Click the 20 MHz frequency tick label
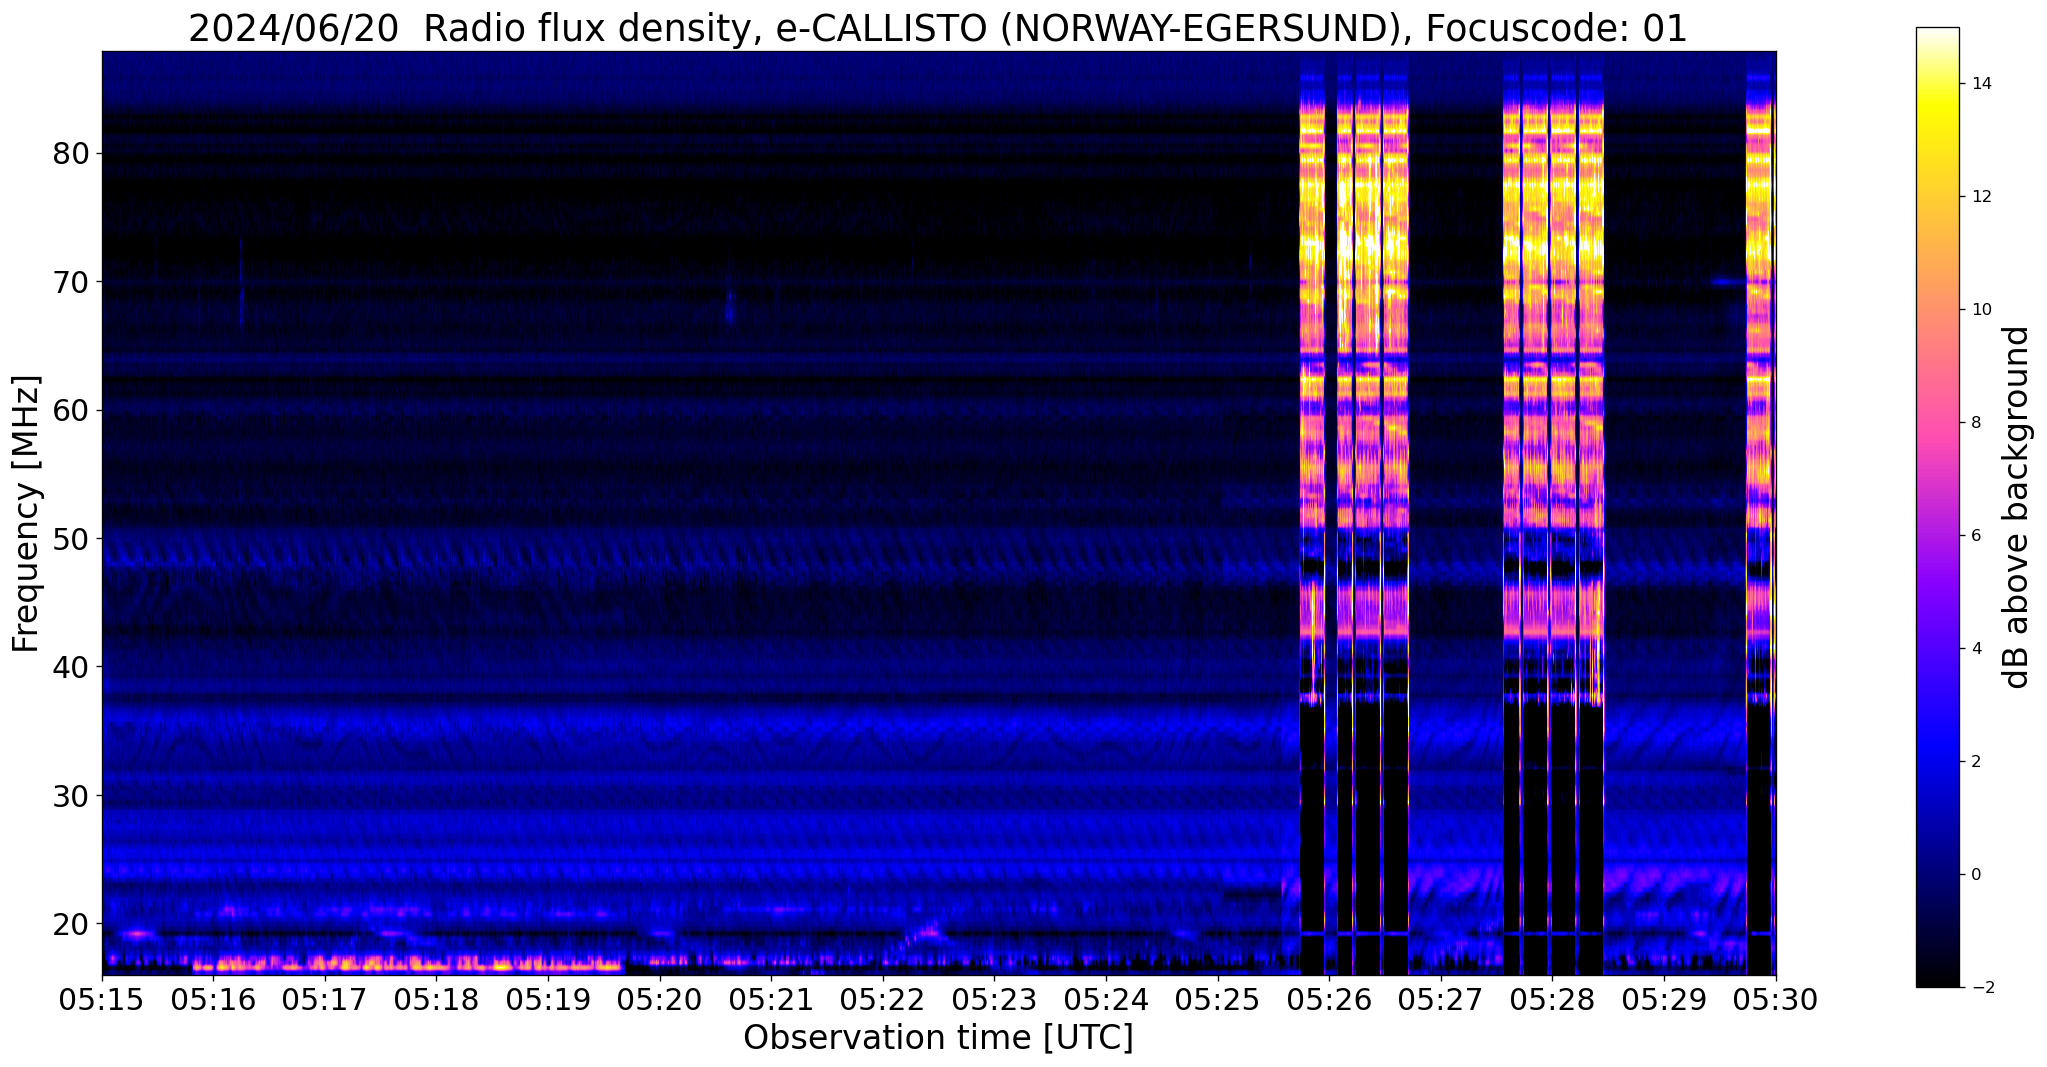 point(72,923)
